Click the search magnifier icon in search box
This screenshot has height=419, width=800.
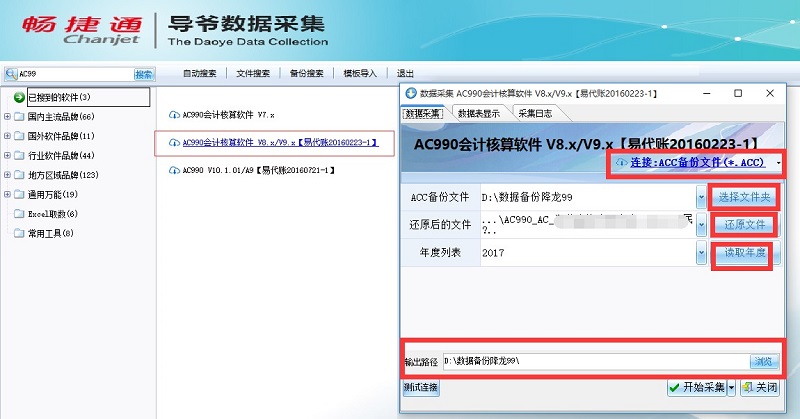click(x=11, y=75)
